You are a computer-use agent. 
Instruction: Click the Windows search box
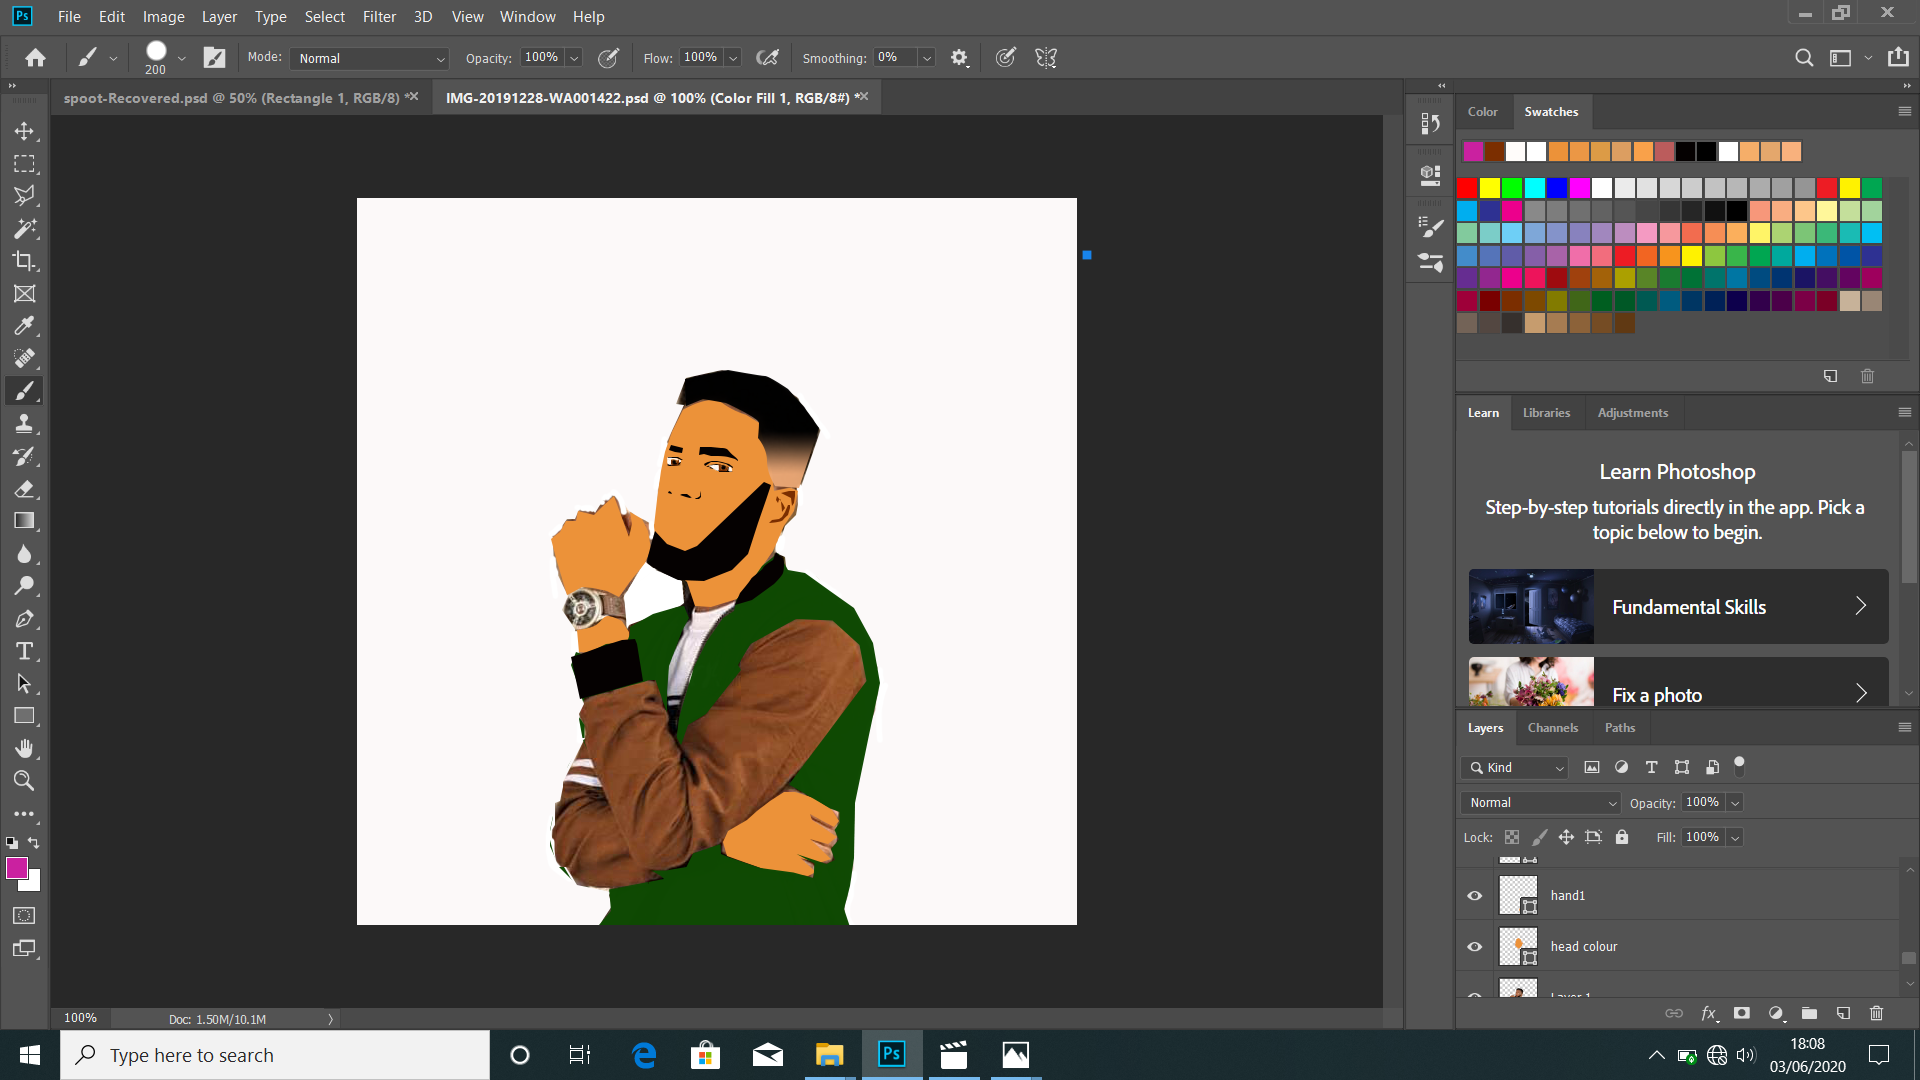(x=275, y=1055)
